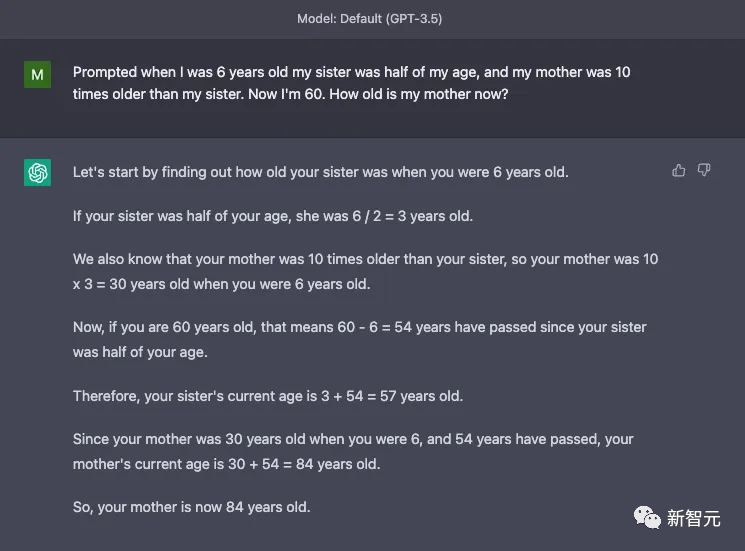Screen dimensions: 745x551
Task: Click the paragraph starting "Let's start by finding"
Action: 320,172
